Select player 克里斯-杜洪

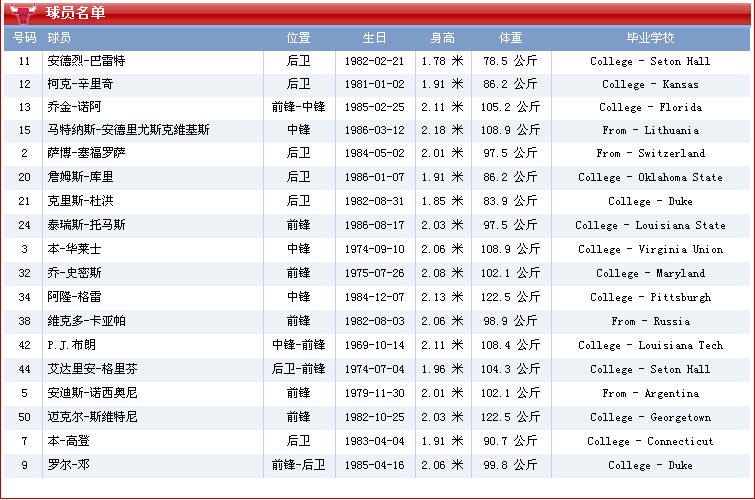(x=80, y=201)
